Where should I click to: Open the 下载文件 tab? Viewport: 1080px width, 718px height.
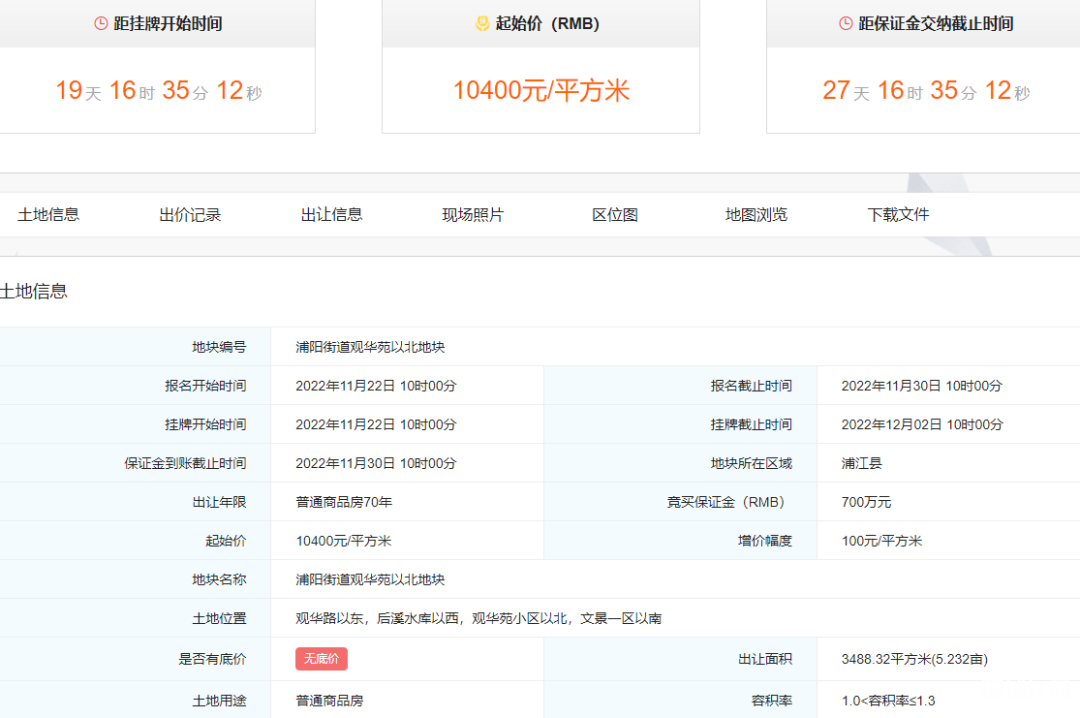(x=898, y=215)
